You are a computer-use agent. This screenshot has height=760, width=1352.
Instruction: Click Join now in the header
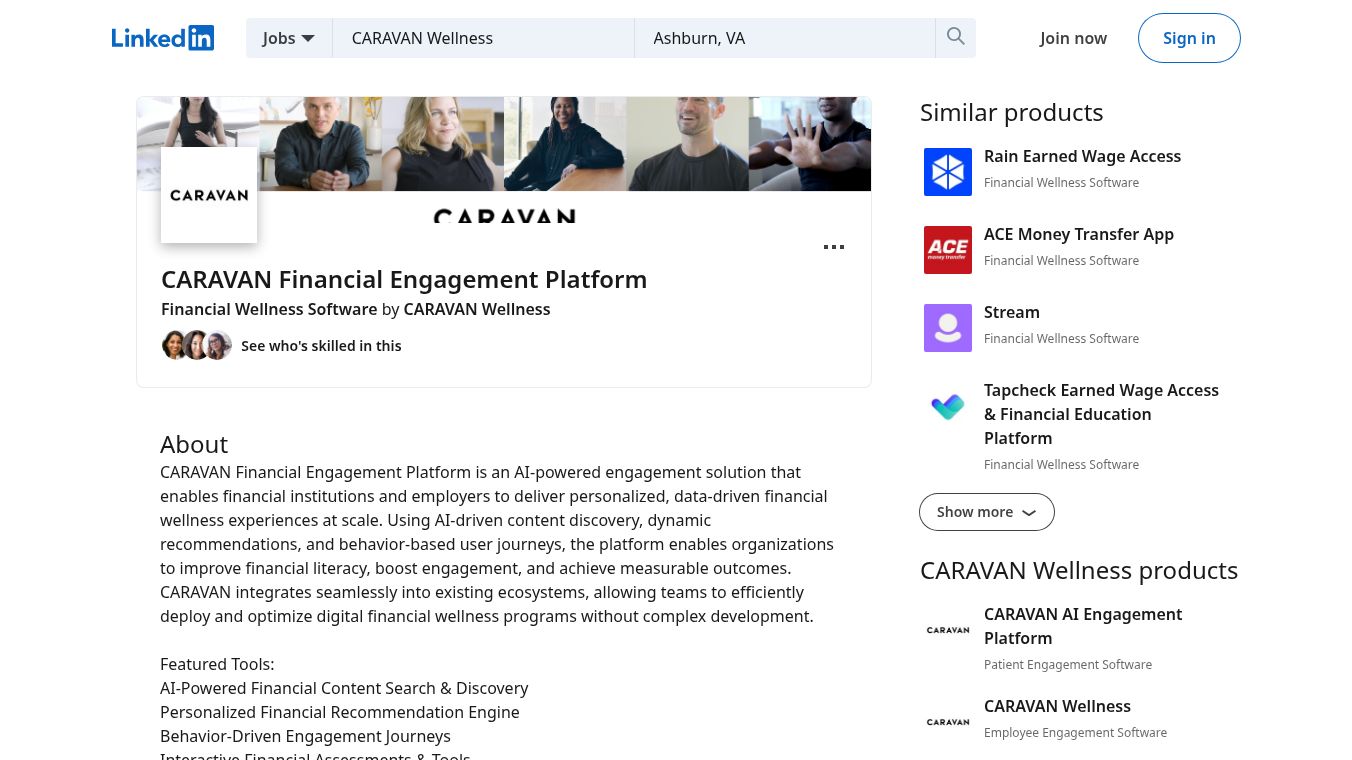[1072, 37]
